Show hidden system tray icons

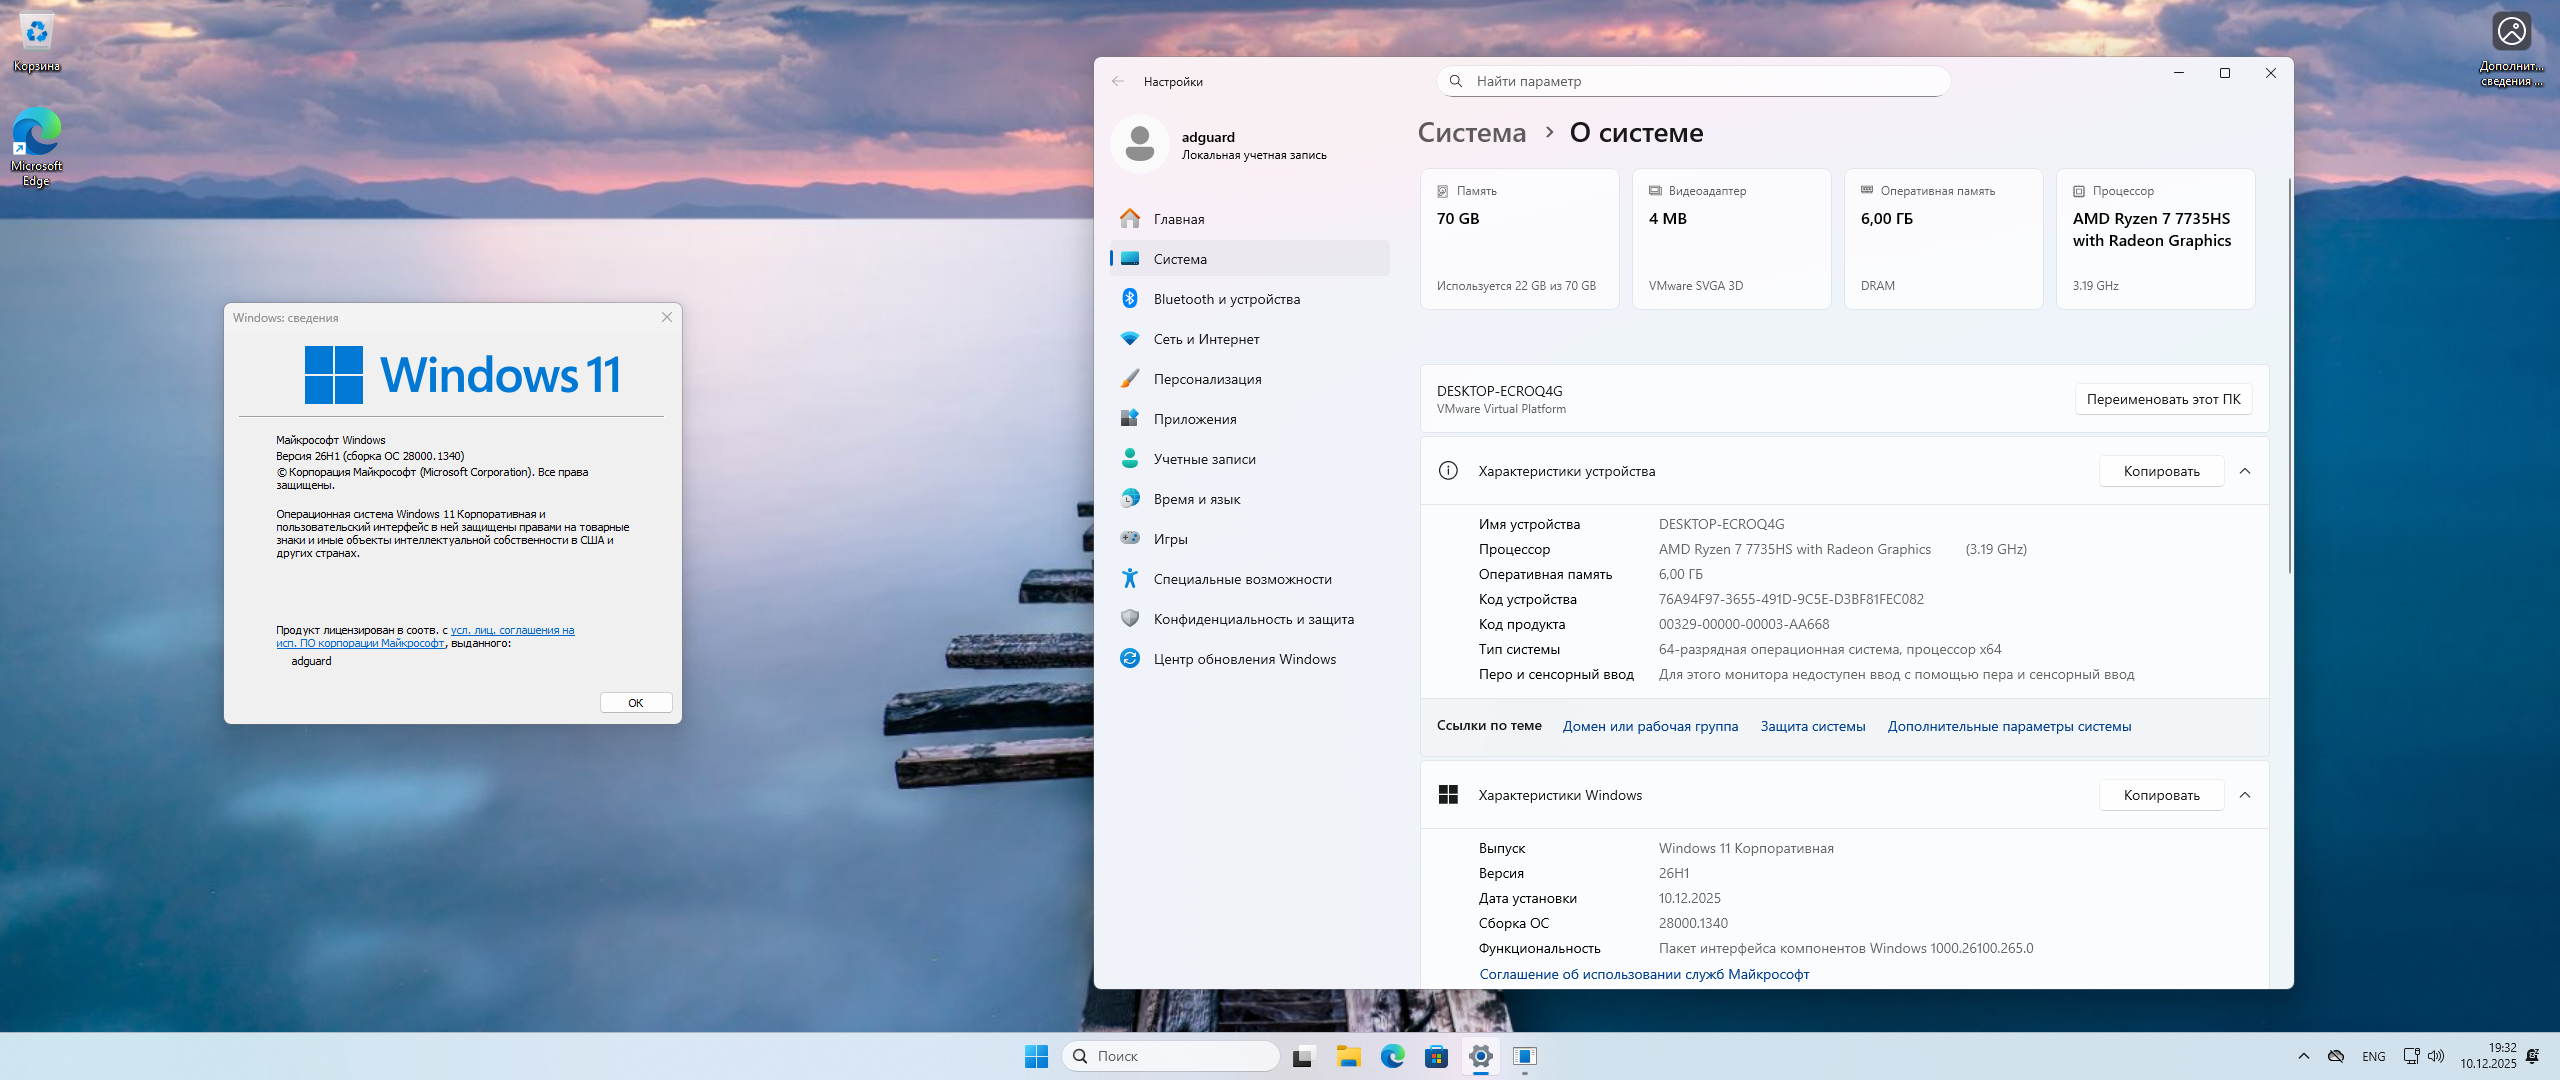coord(2304,1056)
